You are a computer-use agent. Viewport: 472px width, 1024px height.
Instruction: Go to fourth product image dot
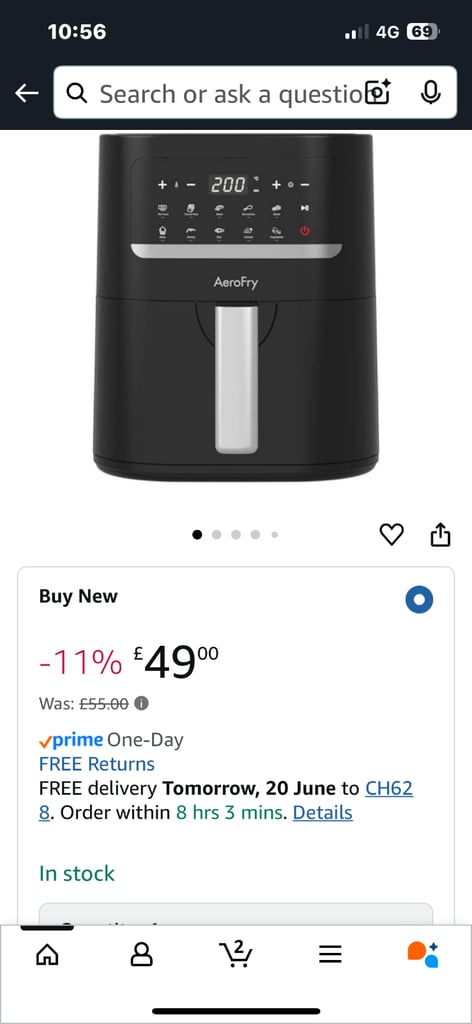tap(255, 535)
